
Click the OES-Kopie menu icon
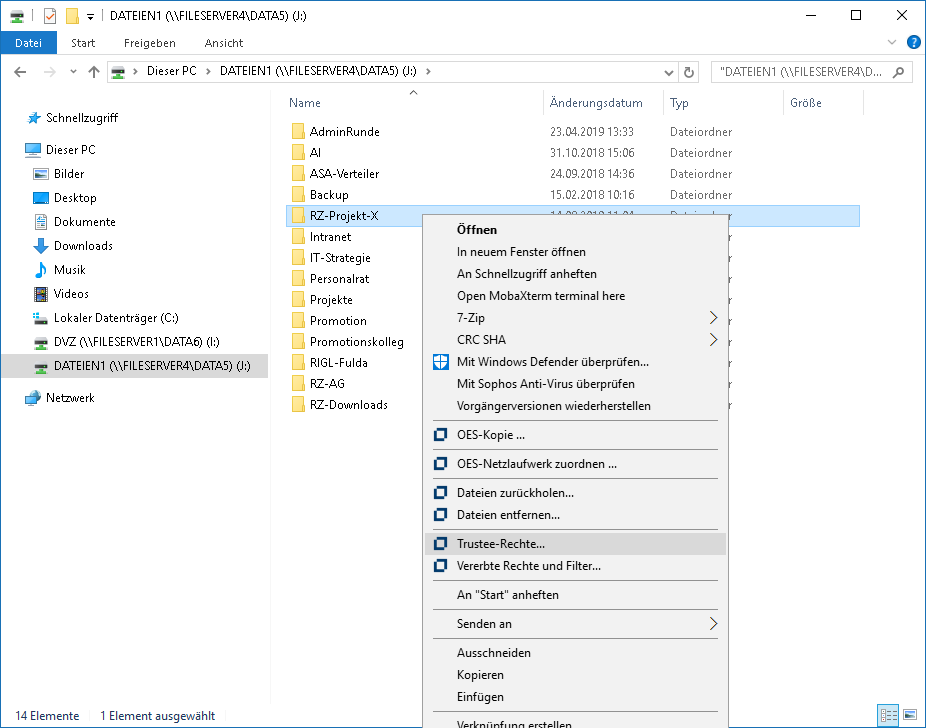click(441, 435)
